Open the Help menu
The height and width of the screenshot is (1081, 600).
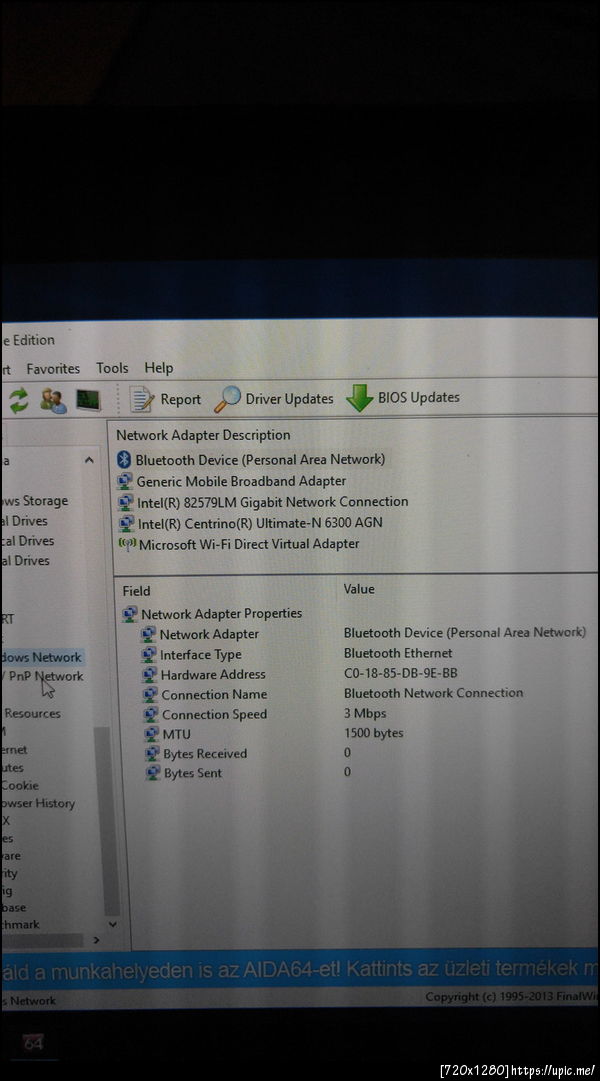[x=159, y=368]
